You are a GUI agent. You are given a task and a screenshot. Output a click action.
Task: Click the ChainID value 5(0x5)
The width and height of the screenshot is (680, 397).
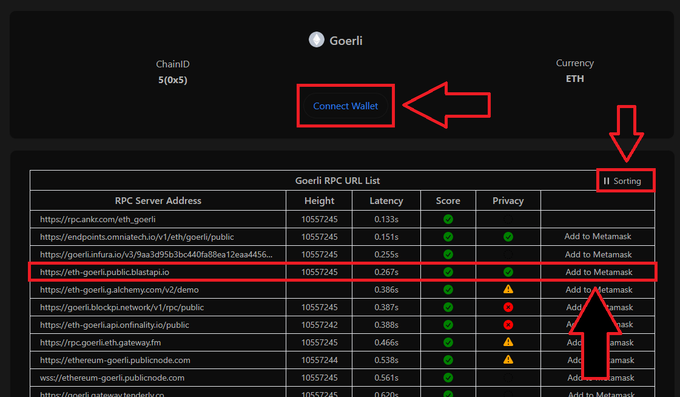[x=173, y=80]
